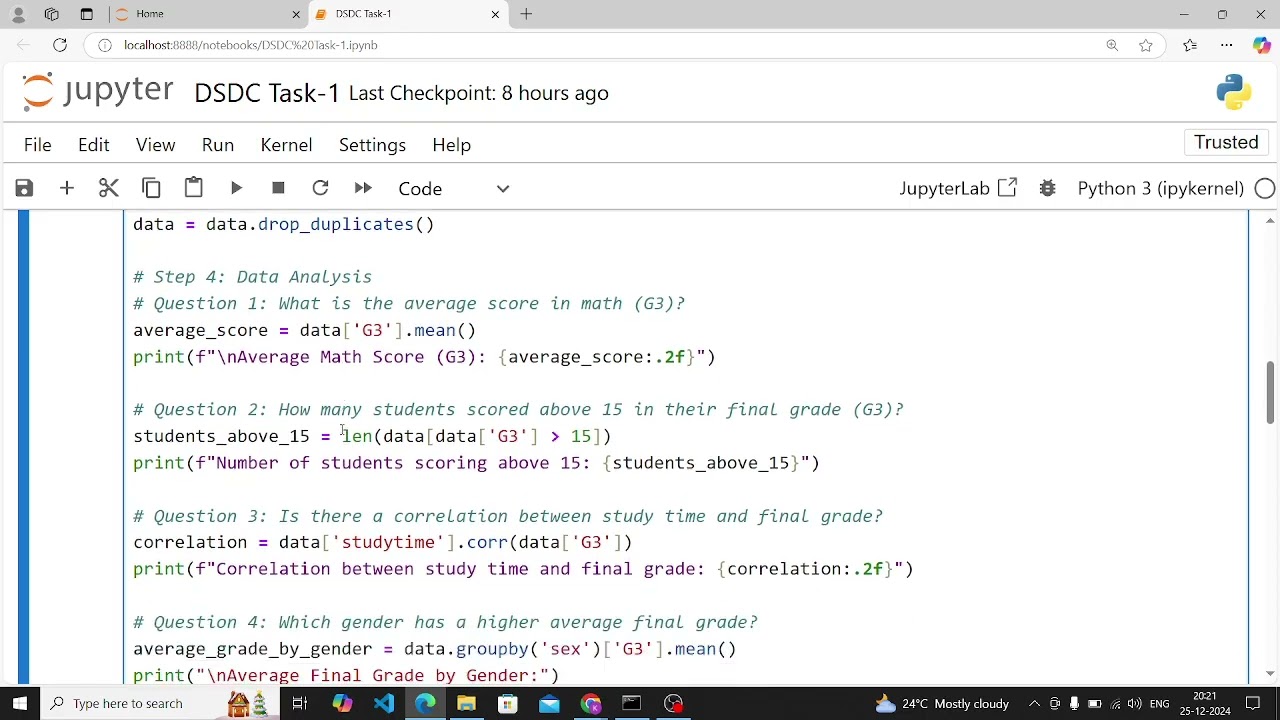Close the DSDC Task-1 browser tab

[495, 14]
